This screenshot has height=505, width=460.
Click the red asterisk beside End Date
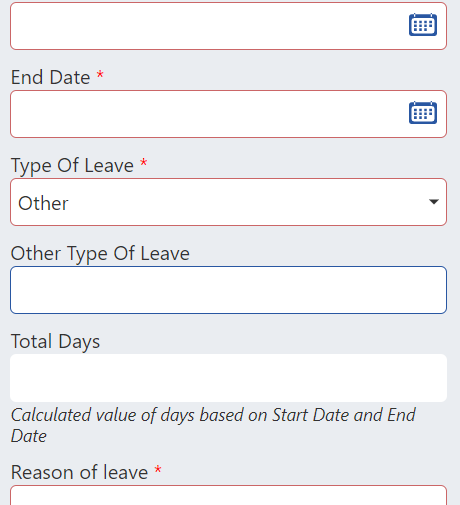(x=100, y=74)
